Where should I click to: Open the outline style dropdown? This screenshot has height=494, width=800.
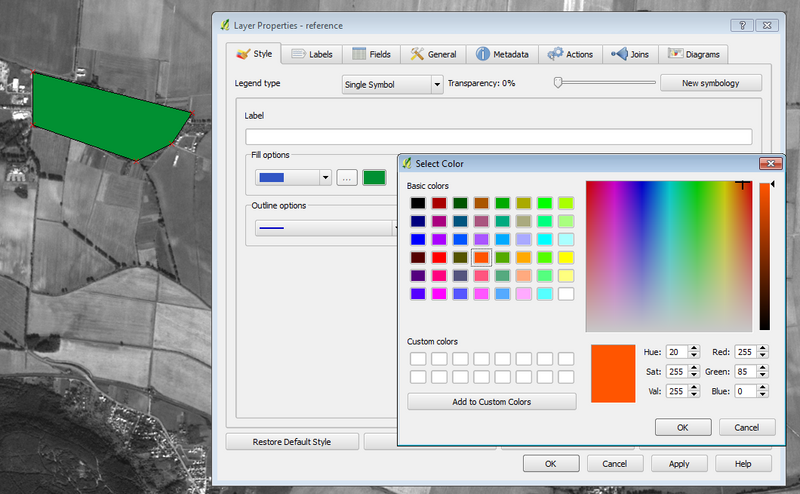pyautogui.click(x=327, y=228)
